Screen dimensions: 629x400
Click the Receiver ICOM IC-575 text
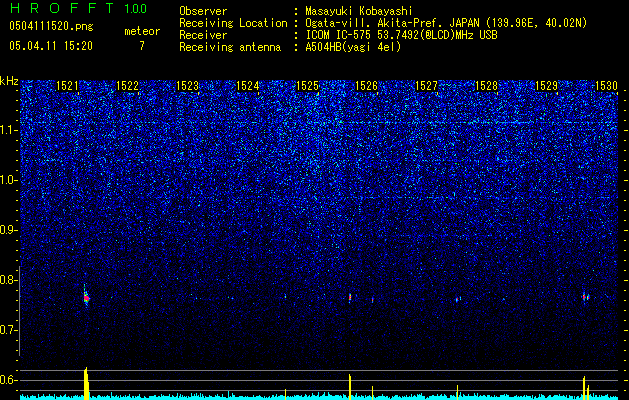tap(401, 35)
